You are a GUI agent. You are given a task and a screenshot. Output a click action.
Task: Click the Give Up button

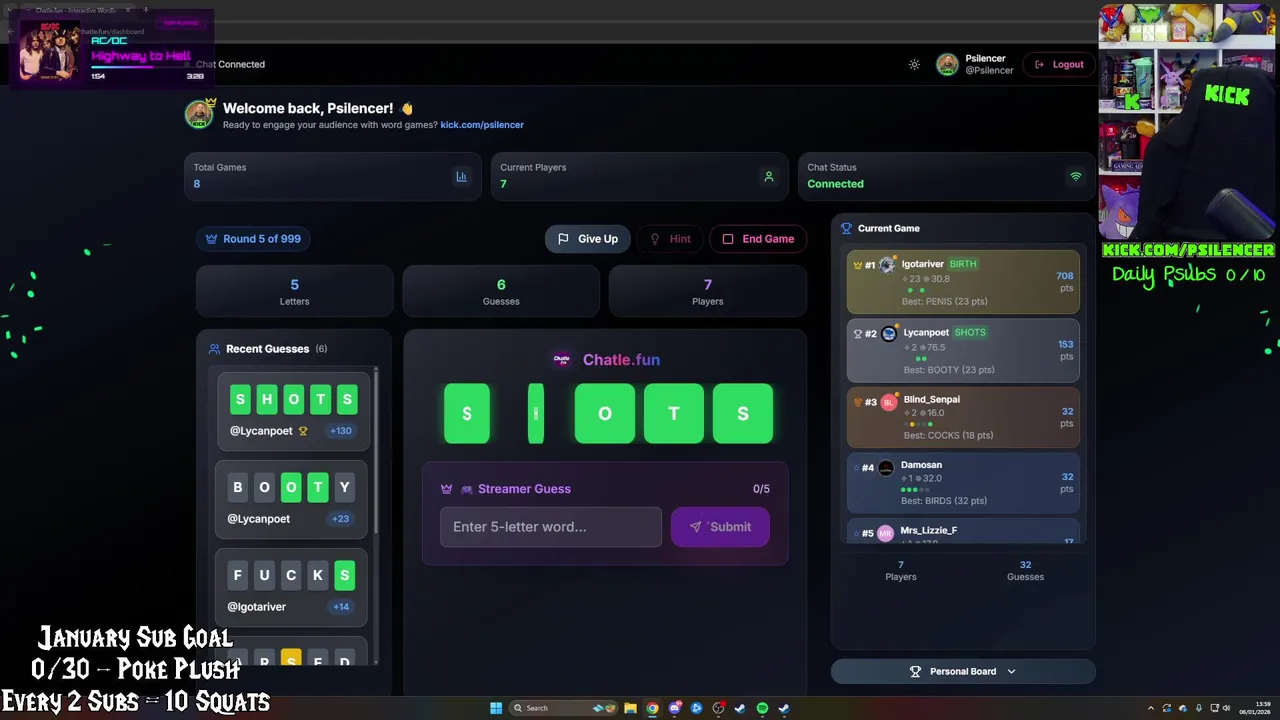pos(587,239)
